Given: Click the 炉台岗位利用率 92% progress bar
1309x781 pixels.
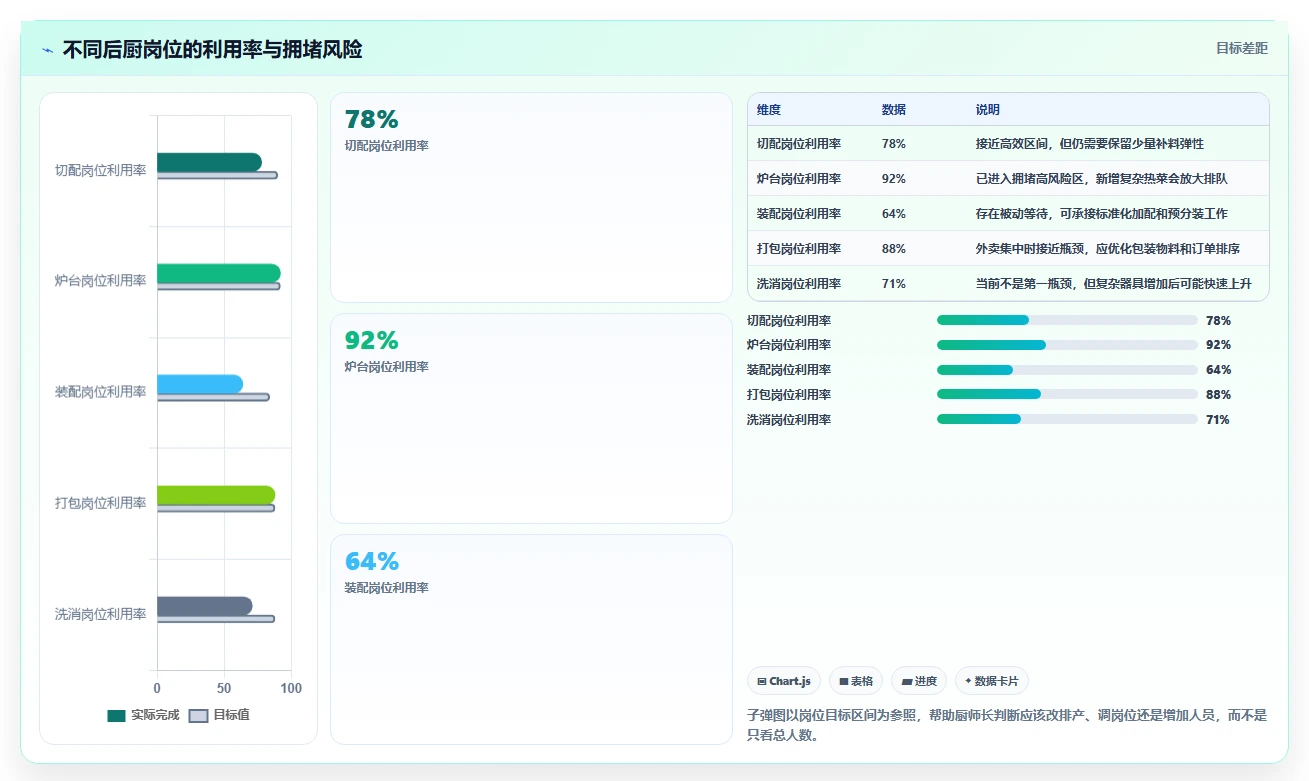Looking at the screenshot, I should click(x=1067, y=345).
